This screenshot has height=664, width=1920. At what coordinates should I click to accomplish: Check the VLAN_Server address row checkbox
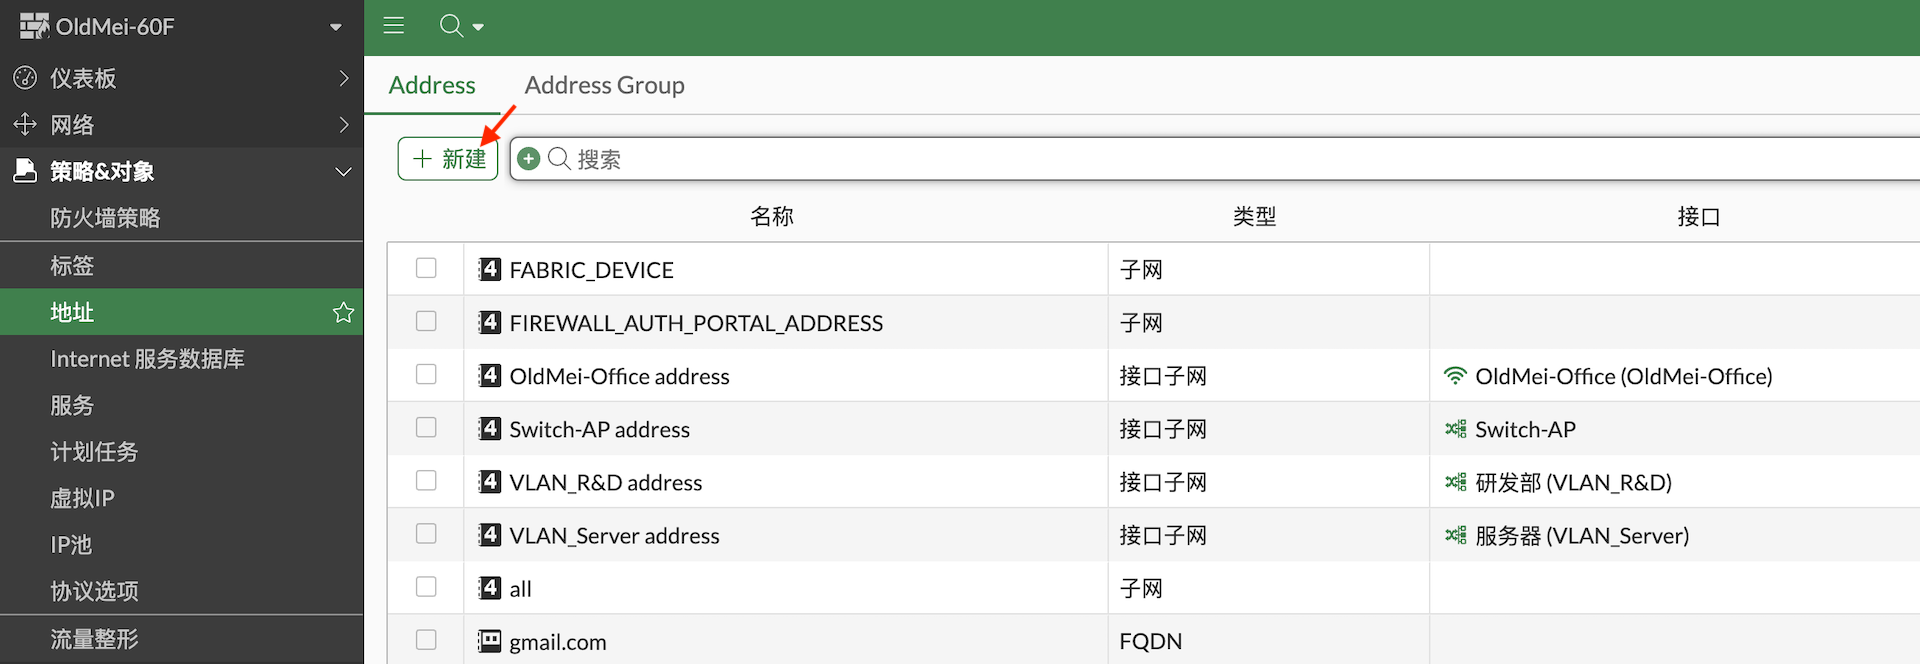[426, 533]
